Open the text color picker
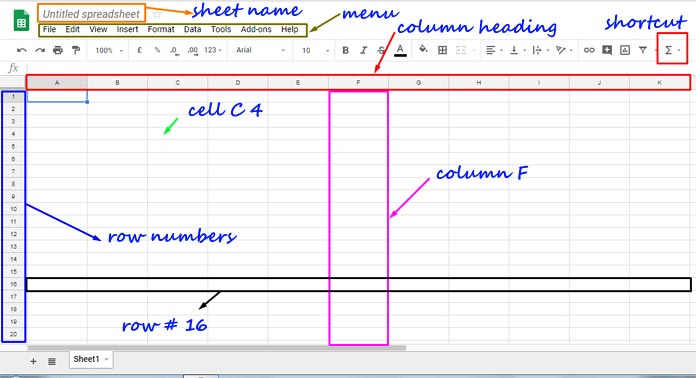This screenshot has width=696, height=378. (x=400, y=50)
